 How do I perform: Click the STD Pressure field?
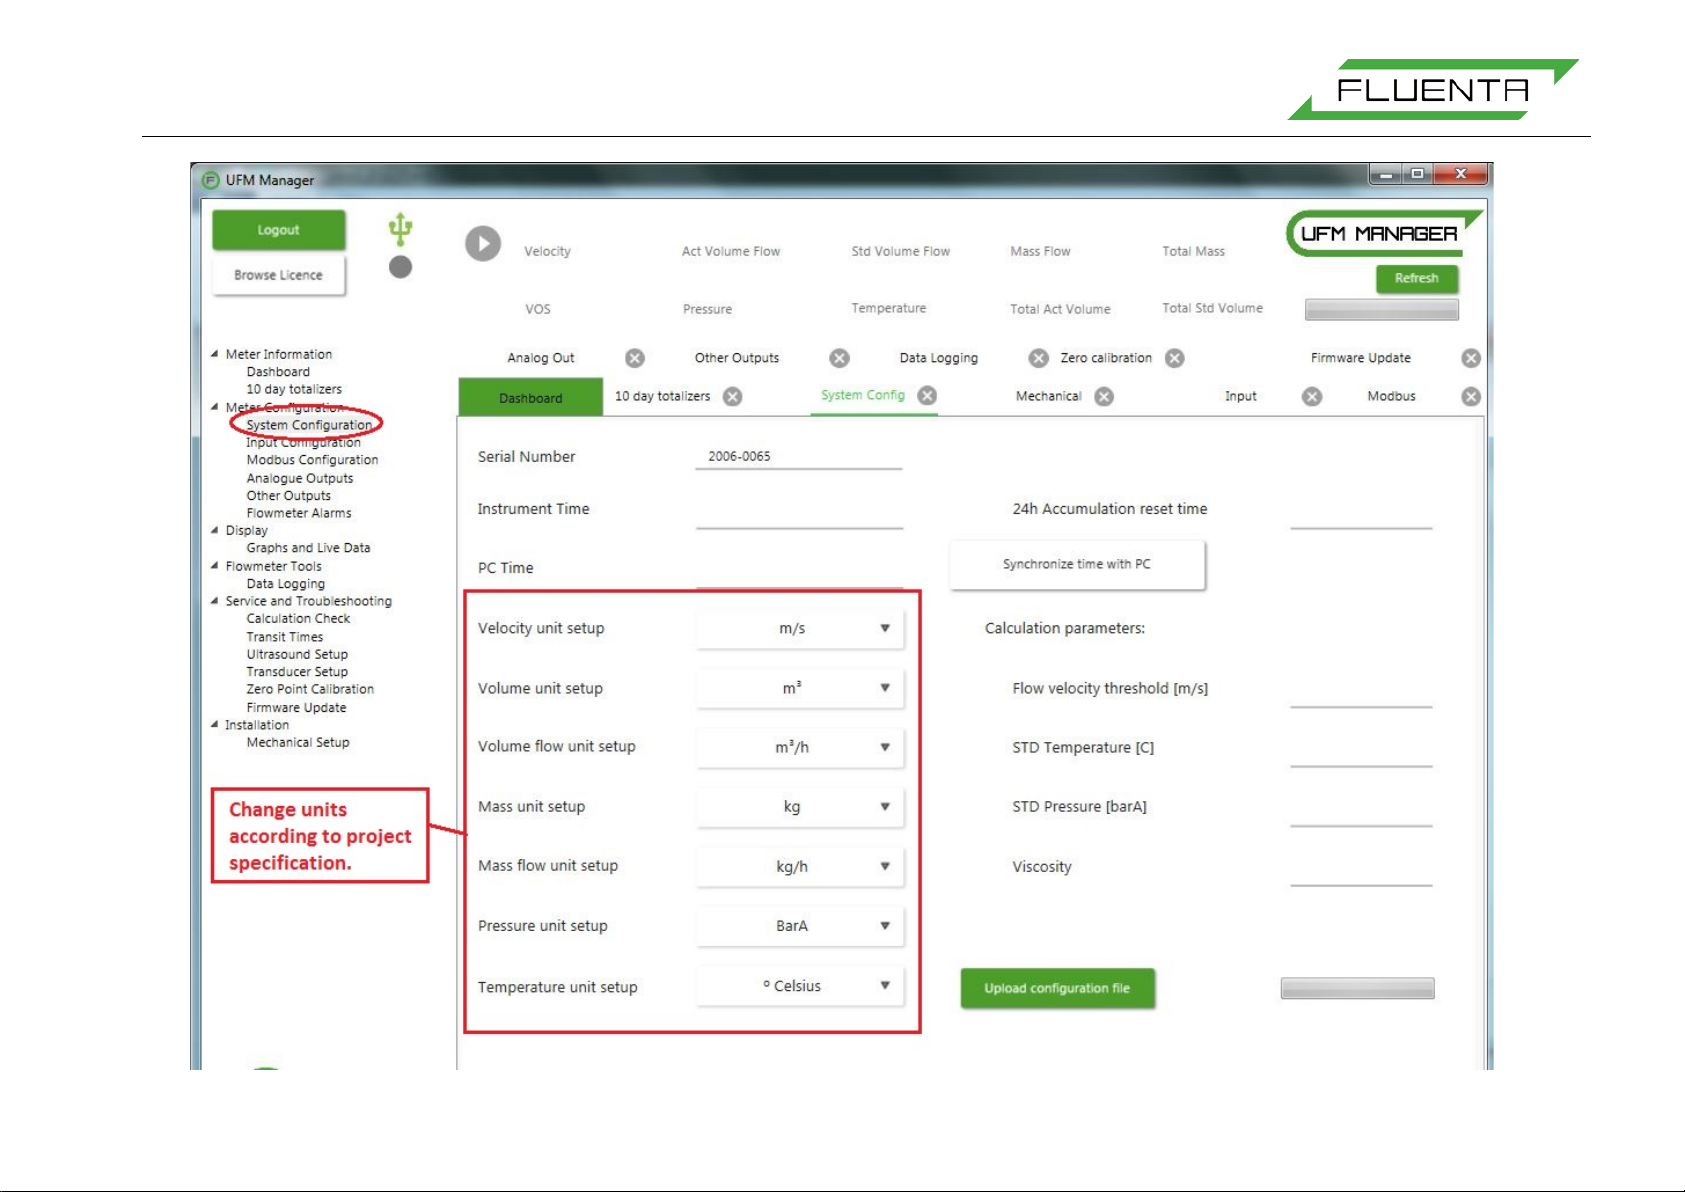(x=1361, y=812)
